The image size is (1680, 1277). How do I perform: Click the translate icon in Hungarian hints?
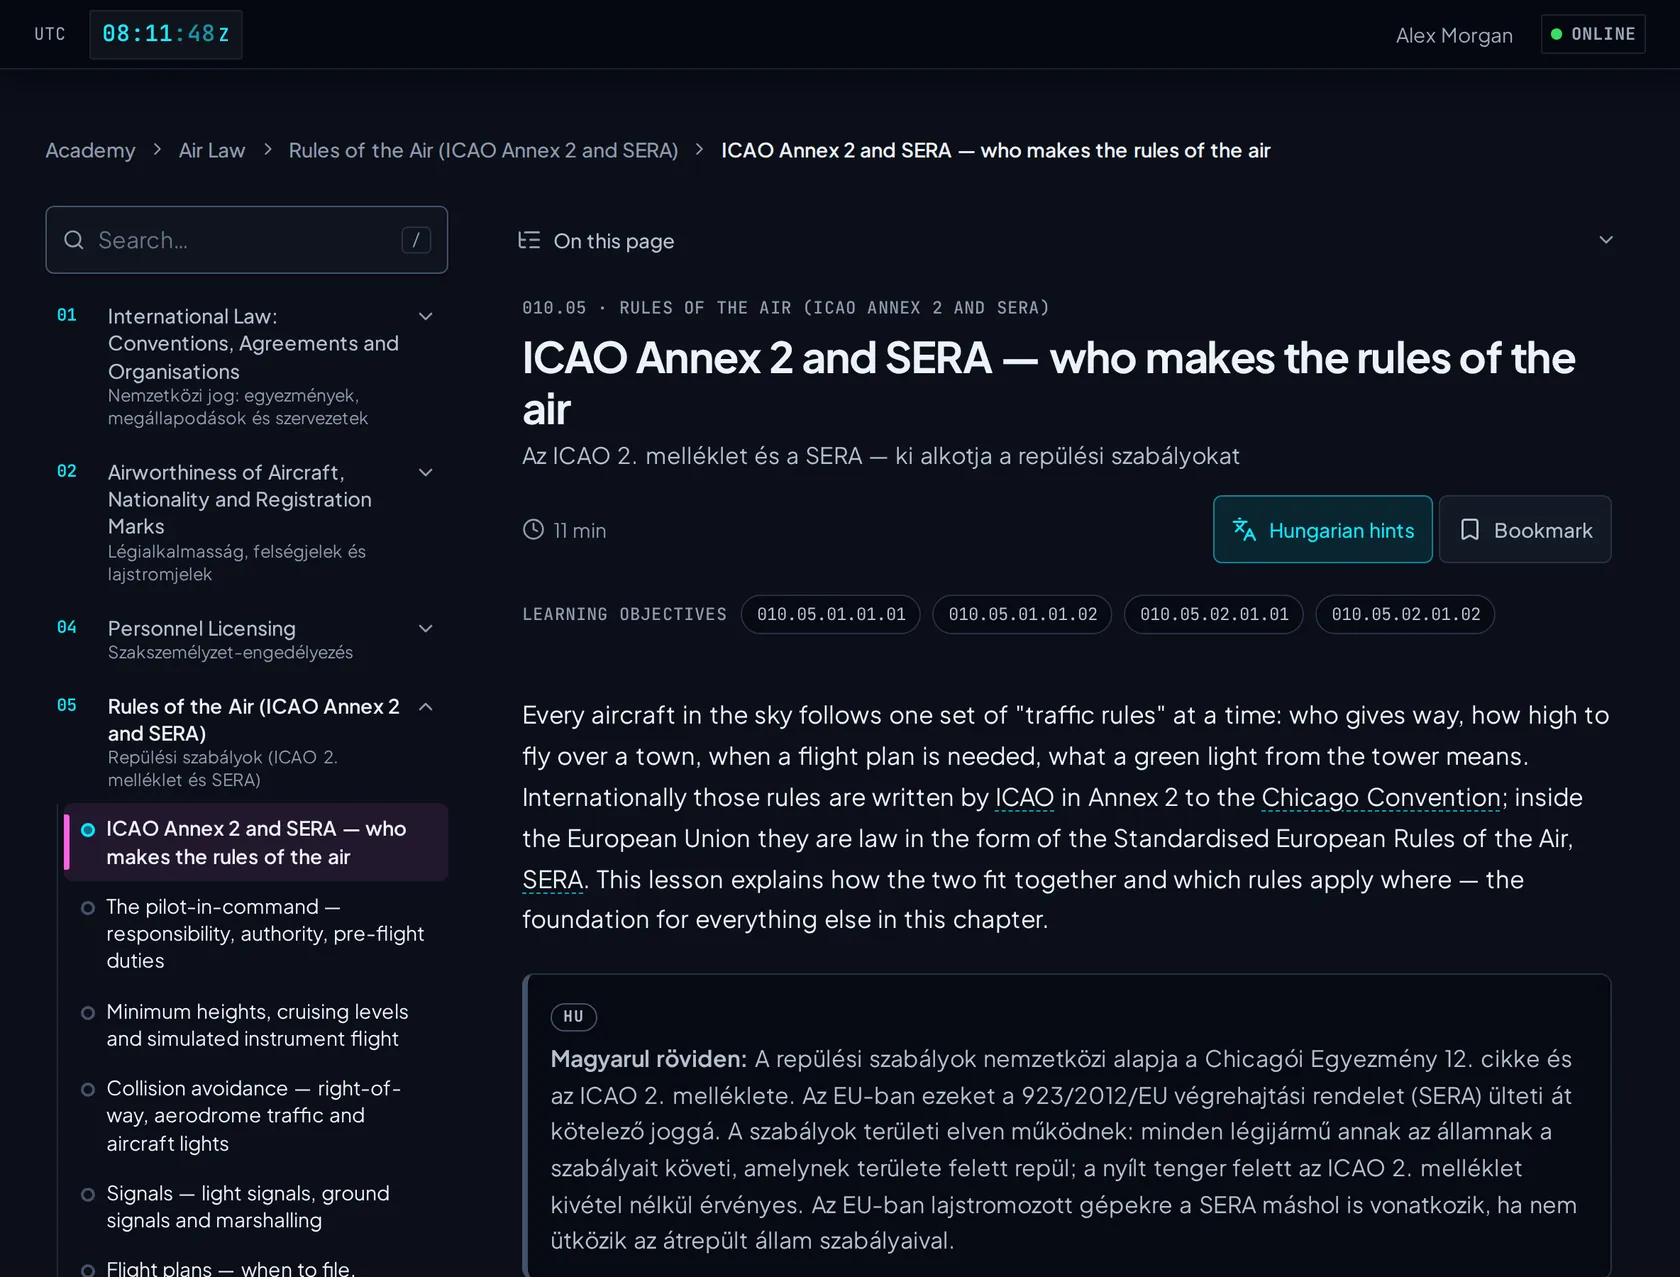[1244, 530]
